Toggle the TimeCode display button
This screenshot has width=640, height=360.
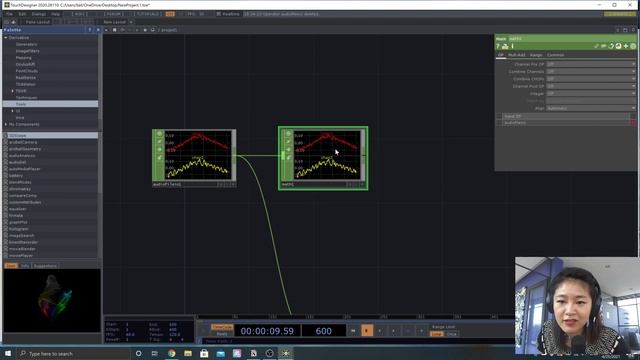pos(222,327)
